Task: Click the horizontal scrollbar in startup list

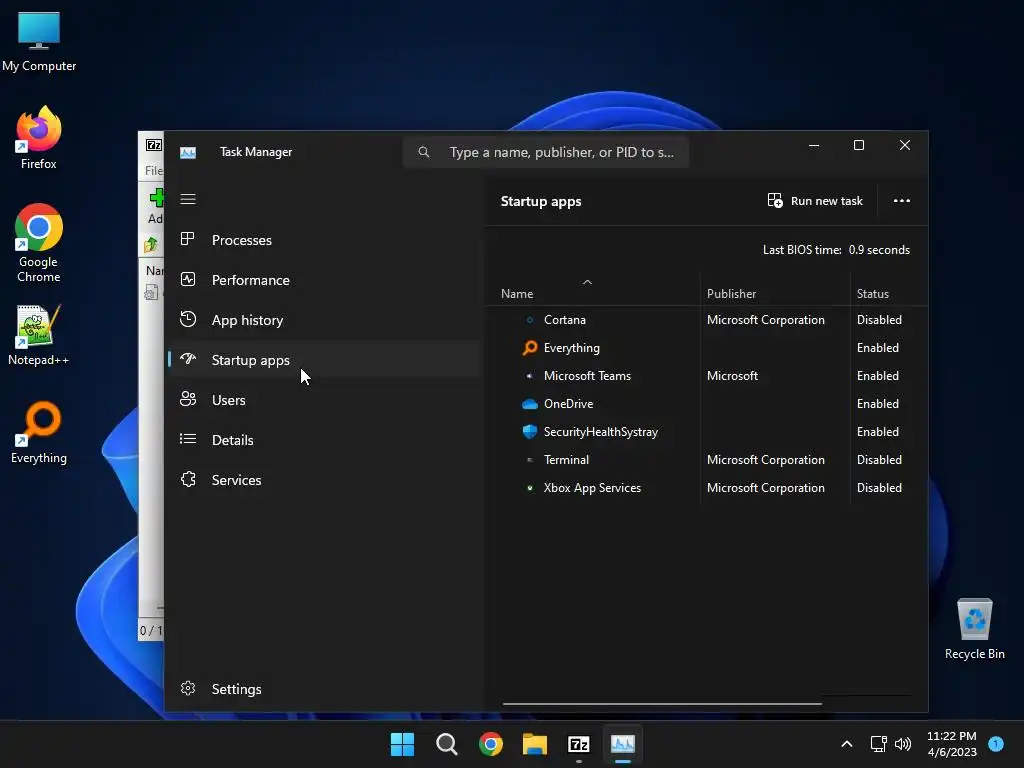Action: point(662,704)
